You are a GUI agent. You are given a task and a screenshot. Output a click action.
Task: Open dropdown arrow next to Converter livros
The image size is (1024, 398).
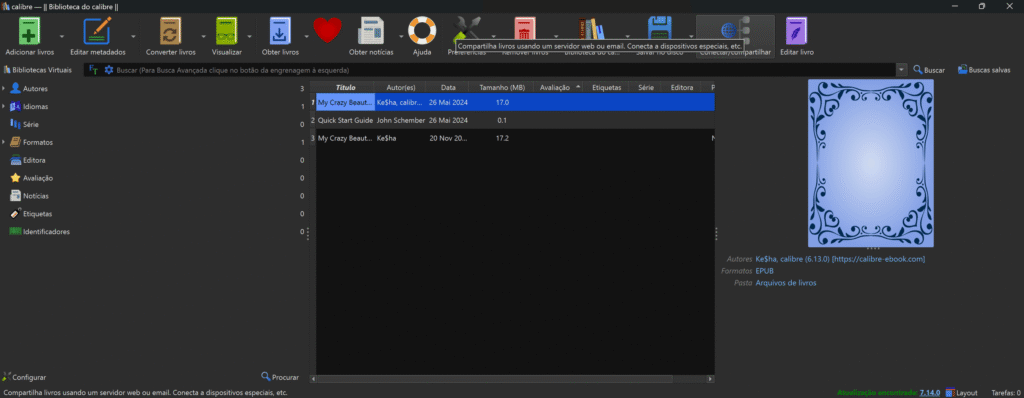click(x=203, y=37)
